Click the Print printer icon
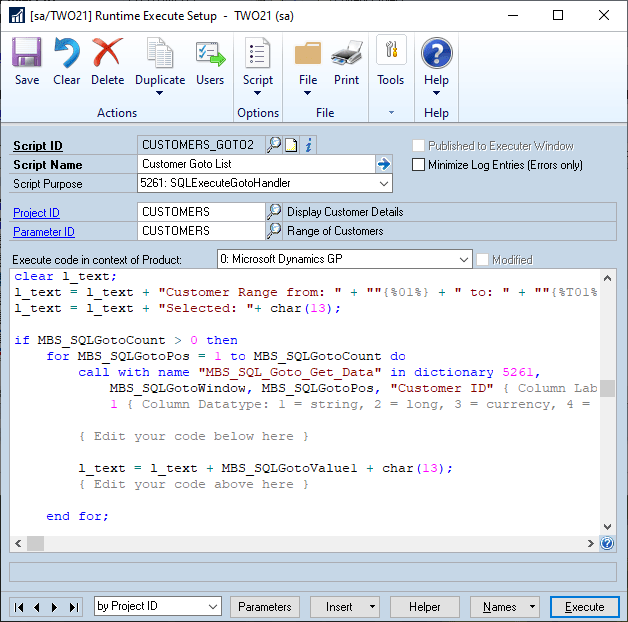The height and width of the screenshot is (622, 628). click(346, 53)
